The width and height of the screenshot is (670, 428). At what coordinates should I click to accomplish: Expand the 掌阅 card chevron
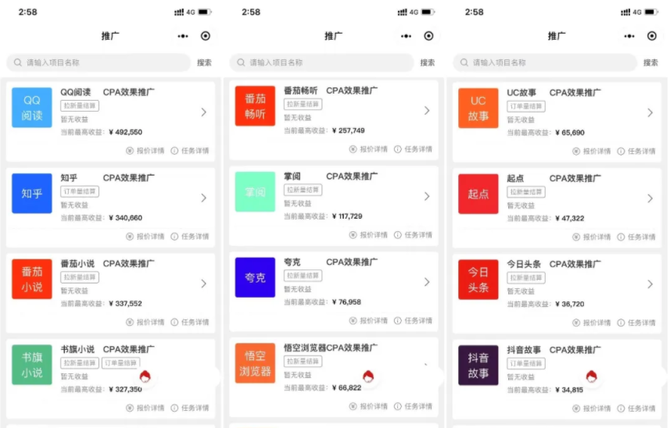coord(427,196)
